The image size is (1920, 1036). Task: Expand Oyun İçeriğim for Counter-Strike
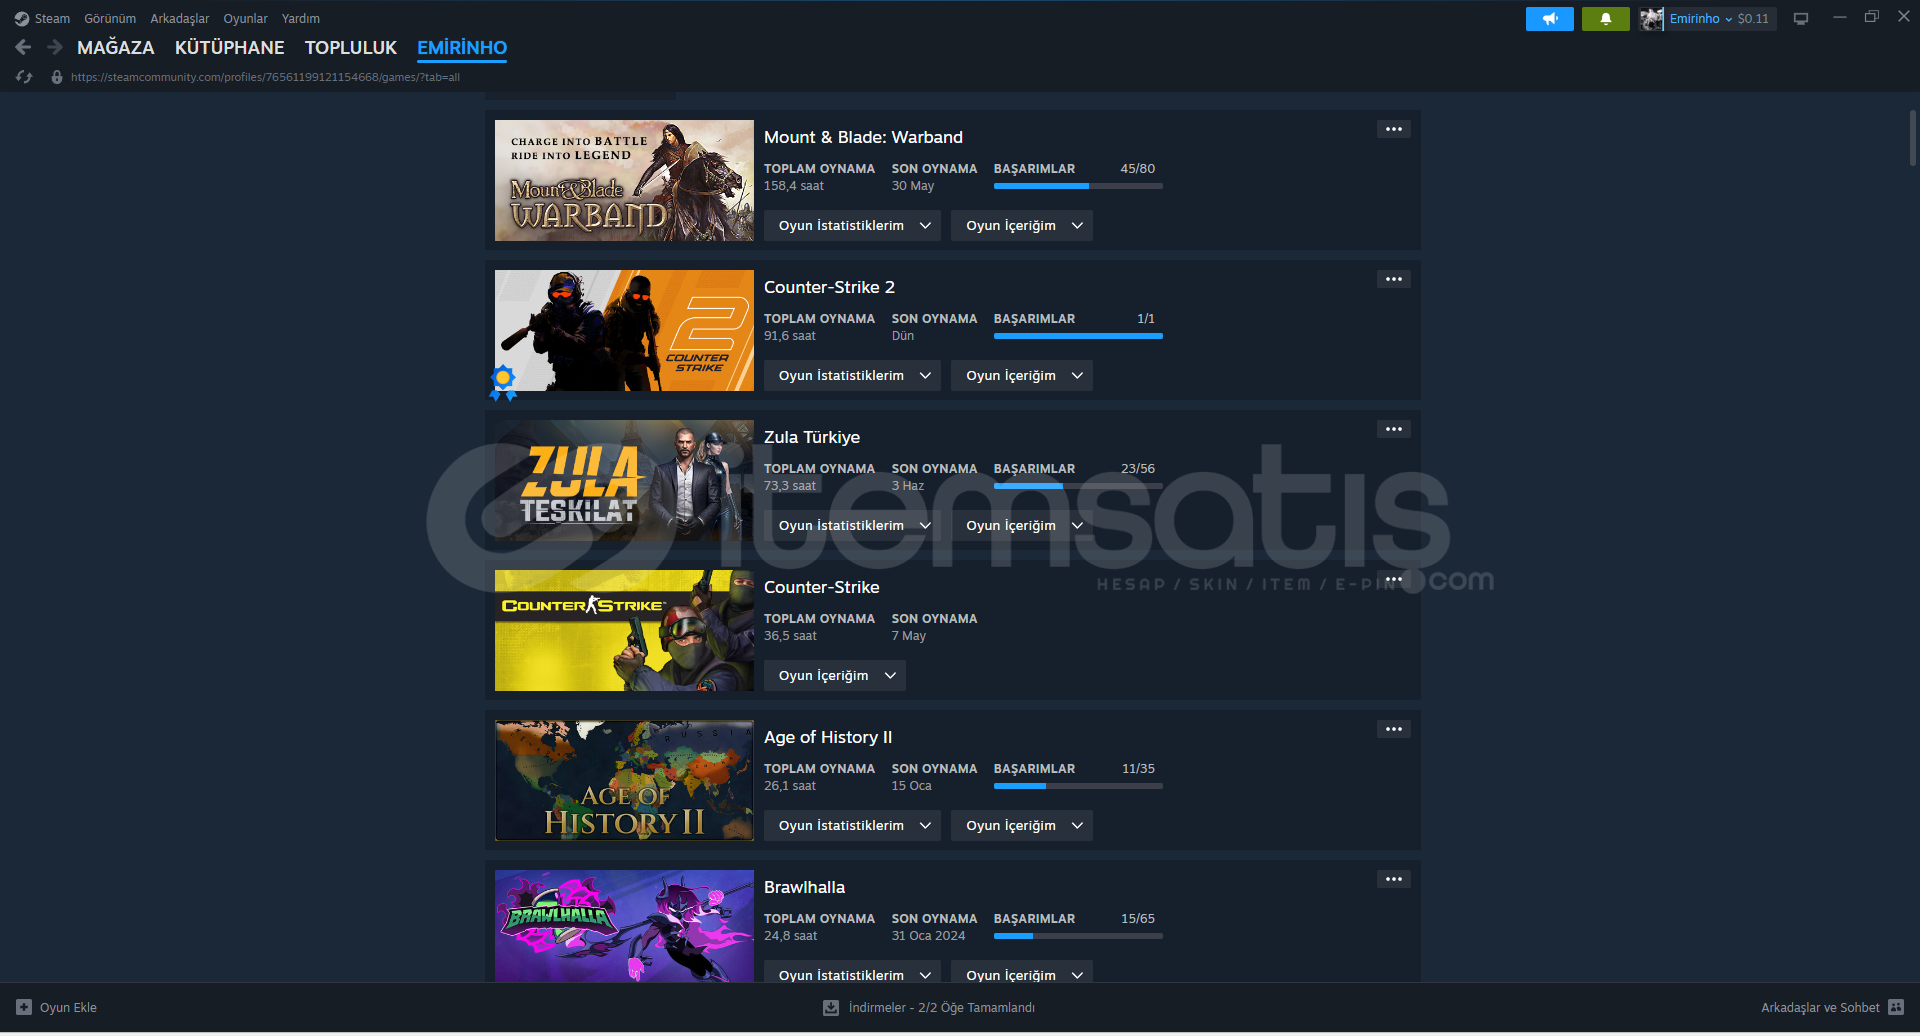pyautogui.click(x=835, y=676)
